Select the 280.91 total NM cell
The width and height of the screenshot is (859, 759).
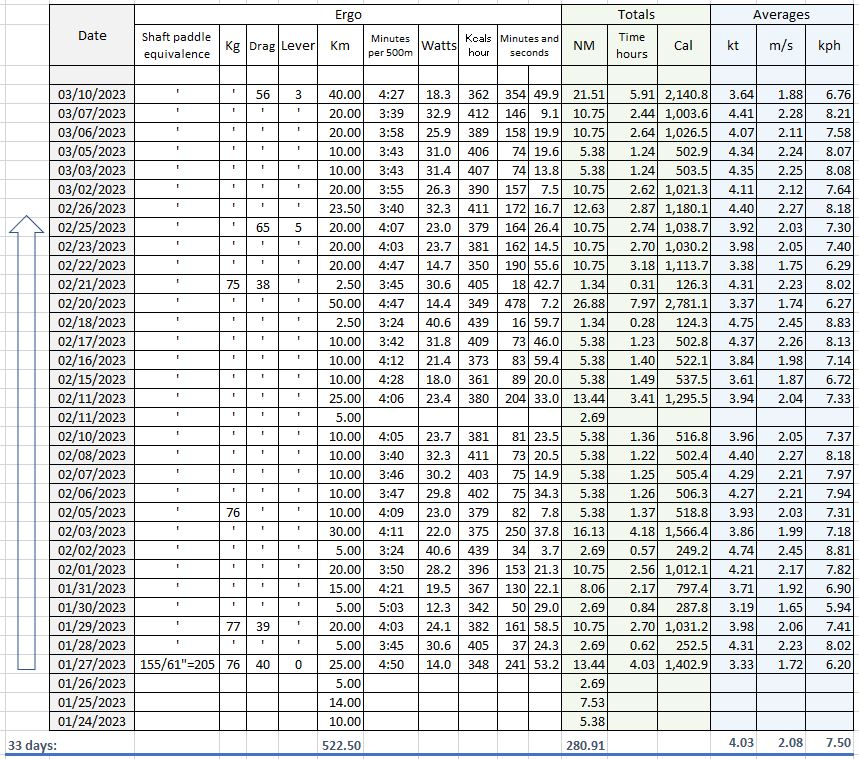pos(584,745)
